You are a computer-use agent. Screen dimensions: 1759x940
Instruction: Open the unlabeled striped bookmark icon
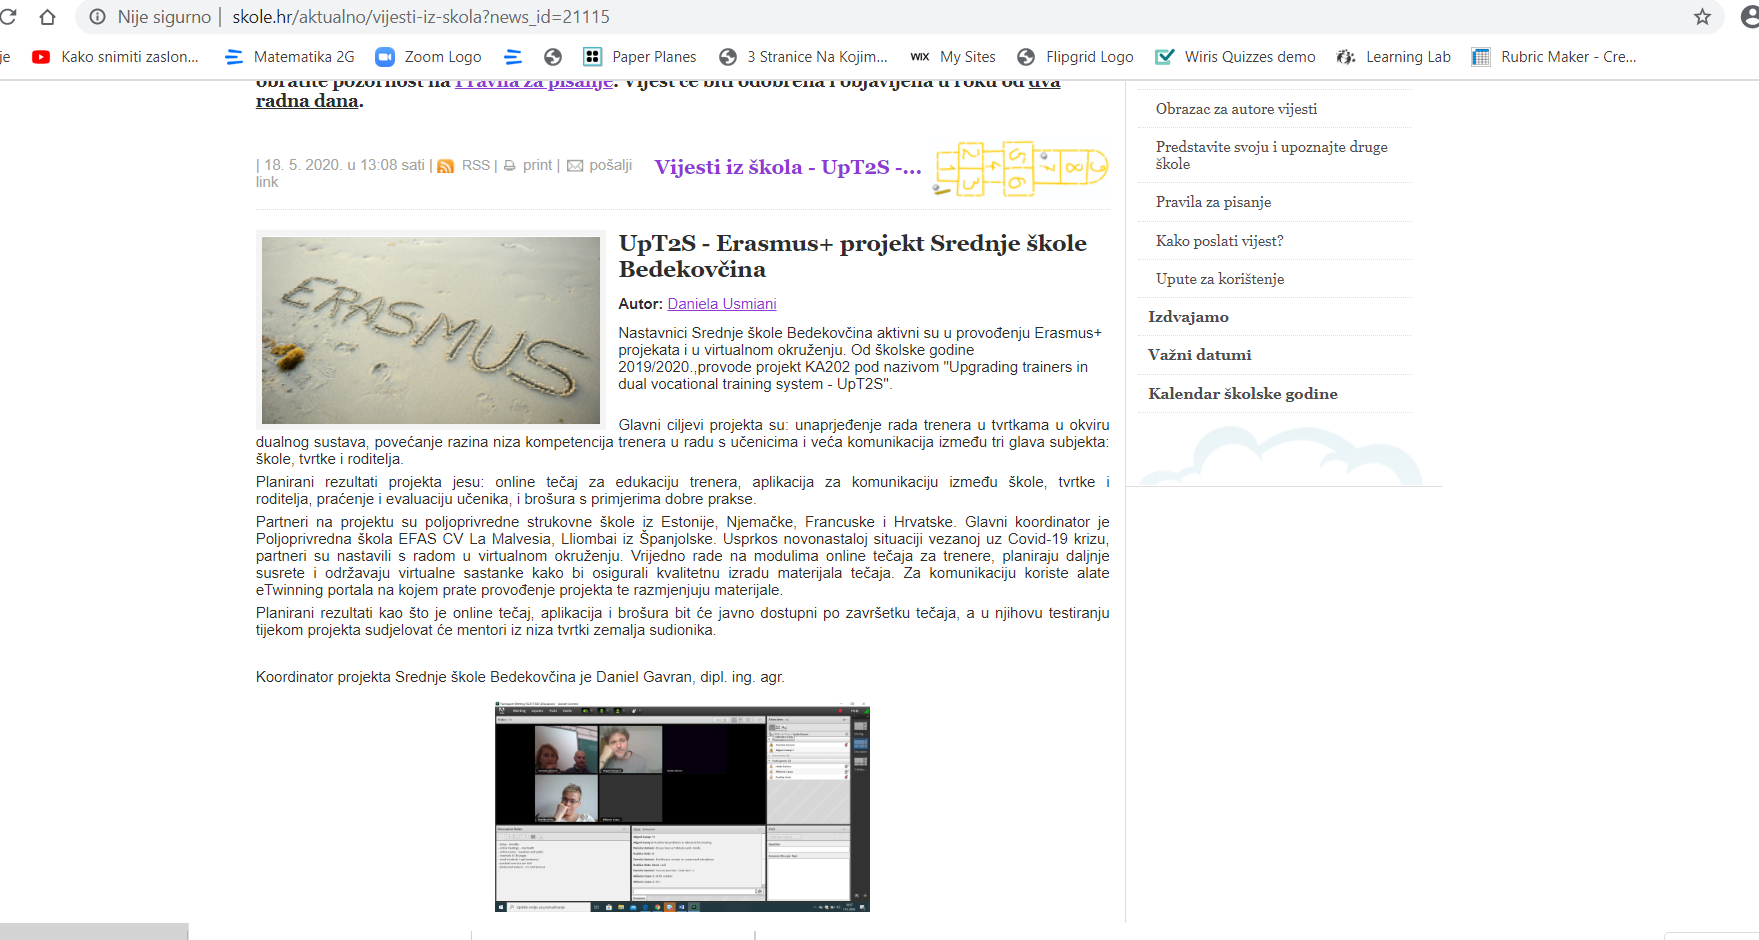[x=513, y=57]
